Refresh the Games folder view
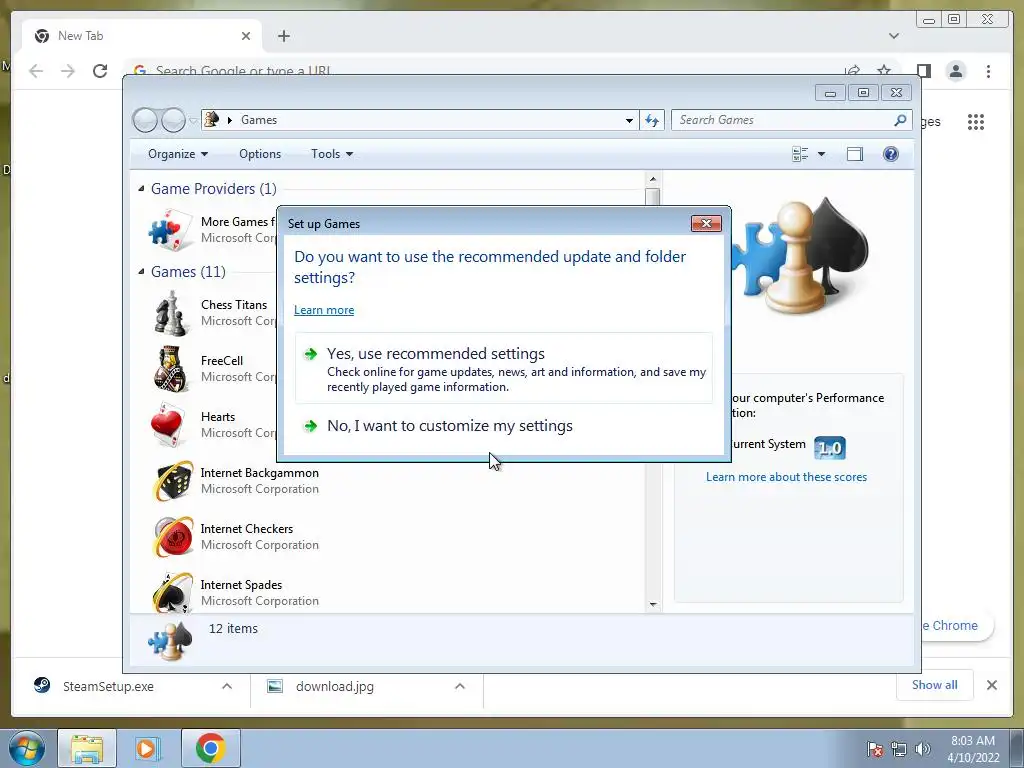 (652, 120)
